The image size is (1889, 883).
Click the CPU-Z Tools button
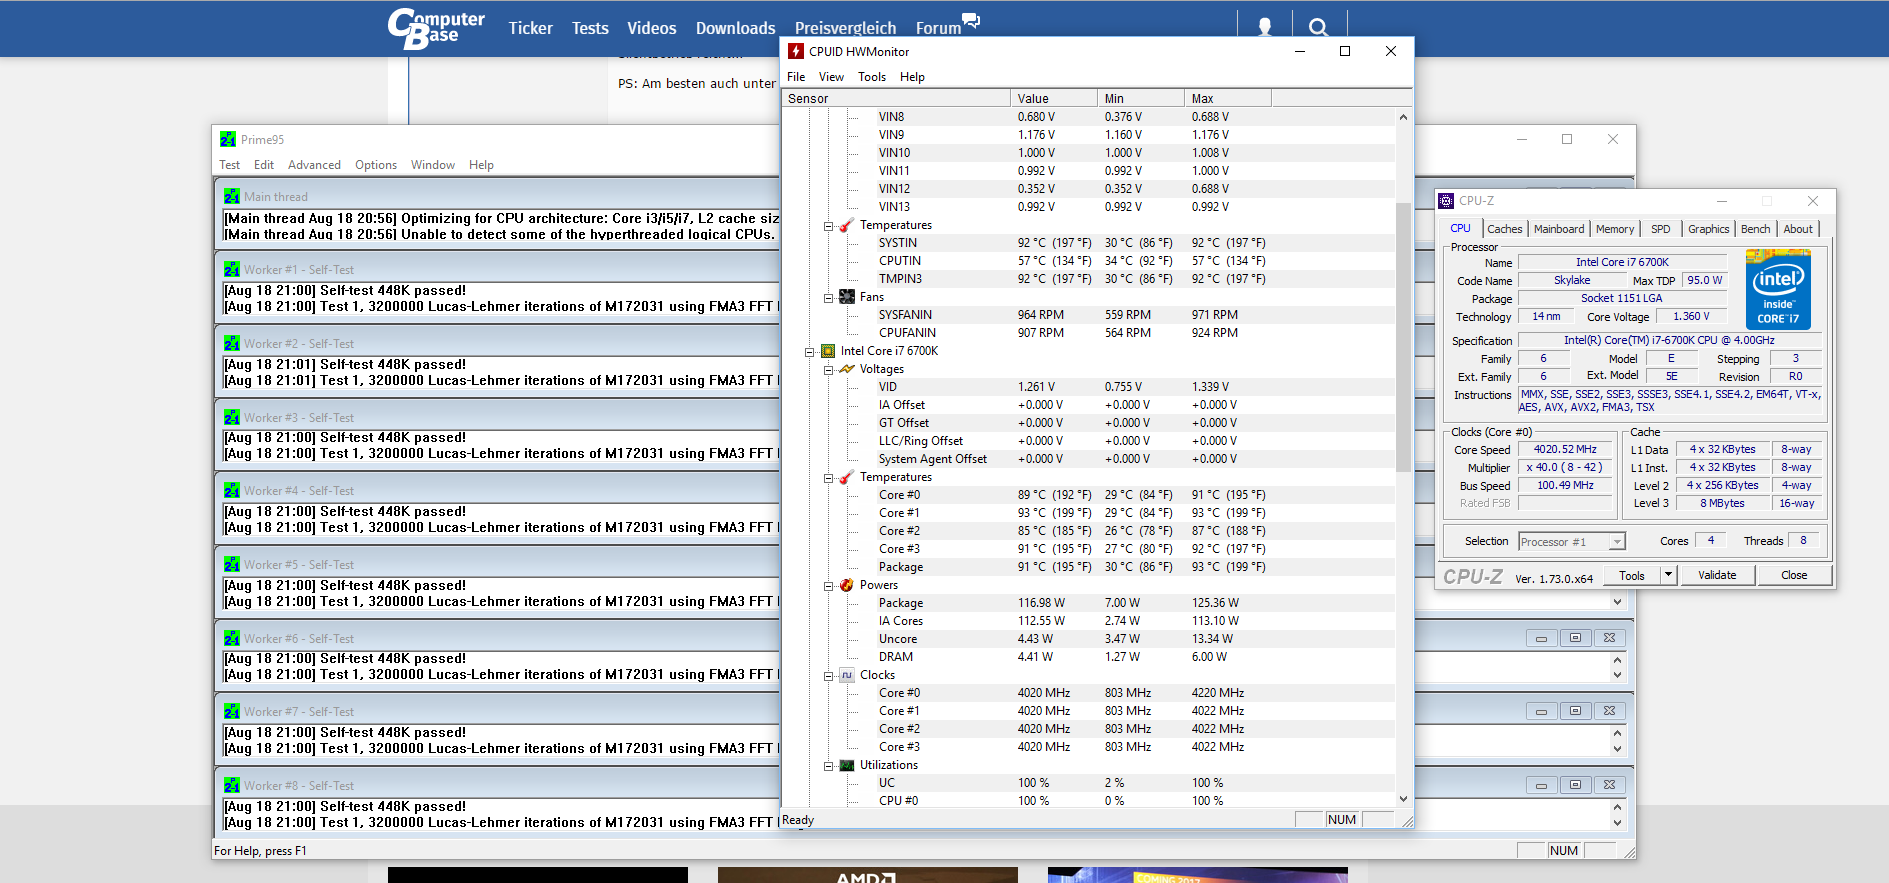point(1632,575)
